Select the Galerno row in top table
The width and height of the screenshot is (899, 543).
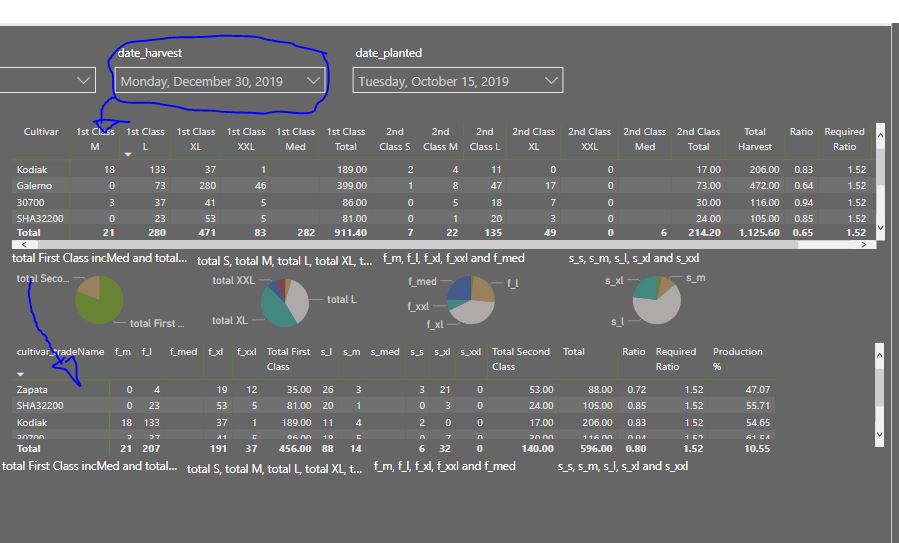444,186
